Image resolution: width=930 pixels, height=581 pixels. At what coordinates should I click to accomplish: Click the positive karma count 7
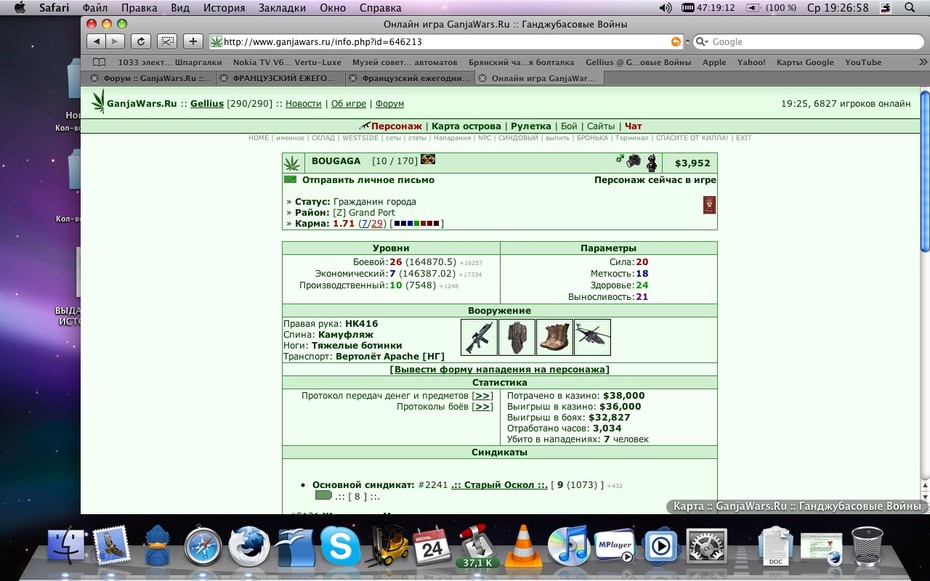[x=364, y=224]
